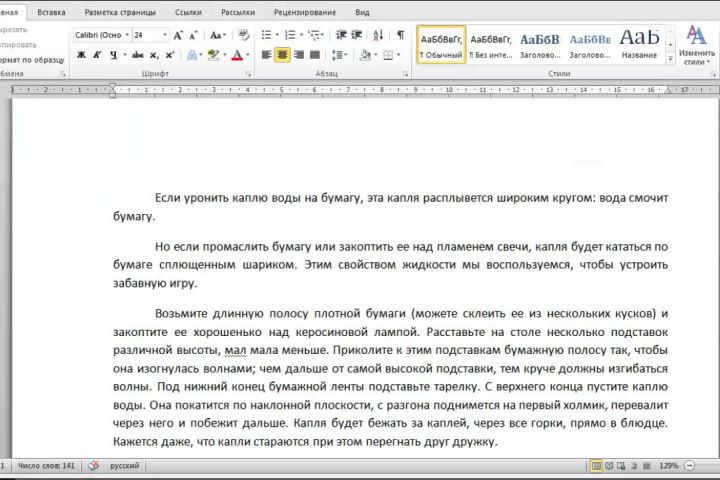Apply the first Заголовок heading style
The height and width of the screenshot is (480, 720).
pos(540,45)
